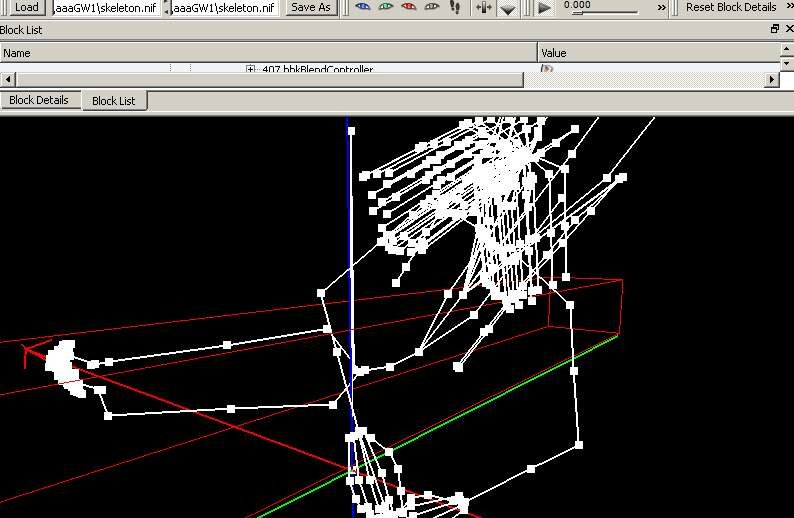Image resolution: width=794 pixels, height=518 pixels.
Task: Toggle the gray eye perspective view icon
Action: pyautogui.click(x=431, y=7)
